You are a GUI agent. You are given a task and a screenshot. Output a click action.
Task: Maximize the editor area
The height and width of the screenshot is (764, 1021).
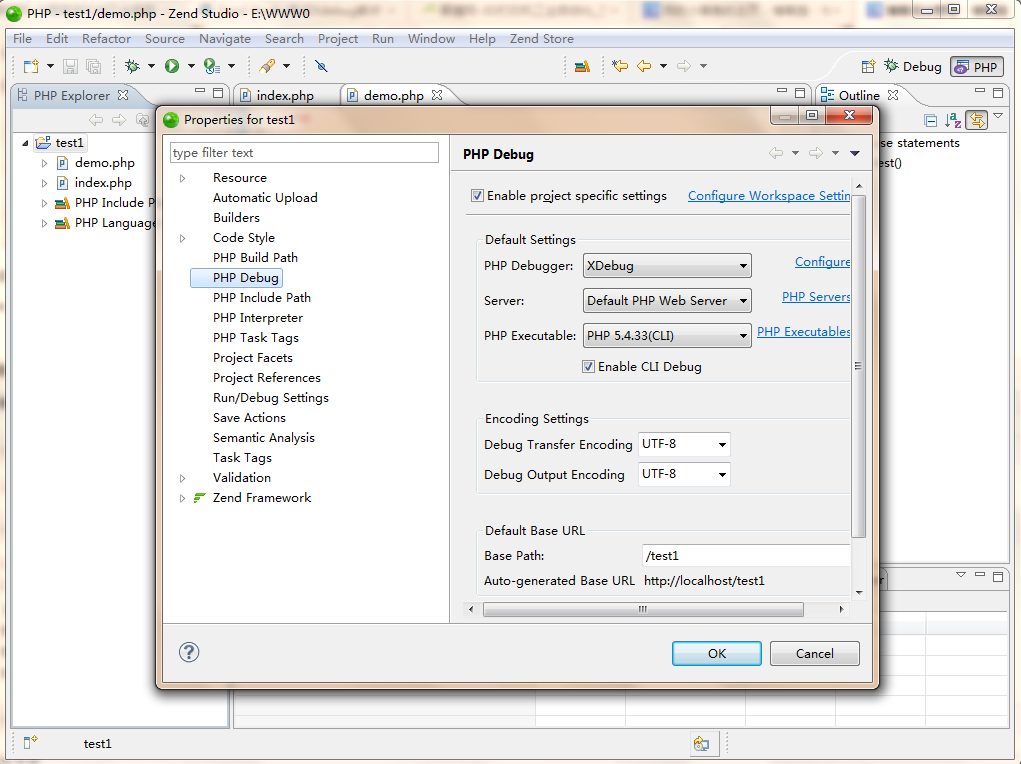point(800,93)
